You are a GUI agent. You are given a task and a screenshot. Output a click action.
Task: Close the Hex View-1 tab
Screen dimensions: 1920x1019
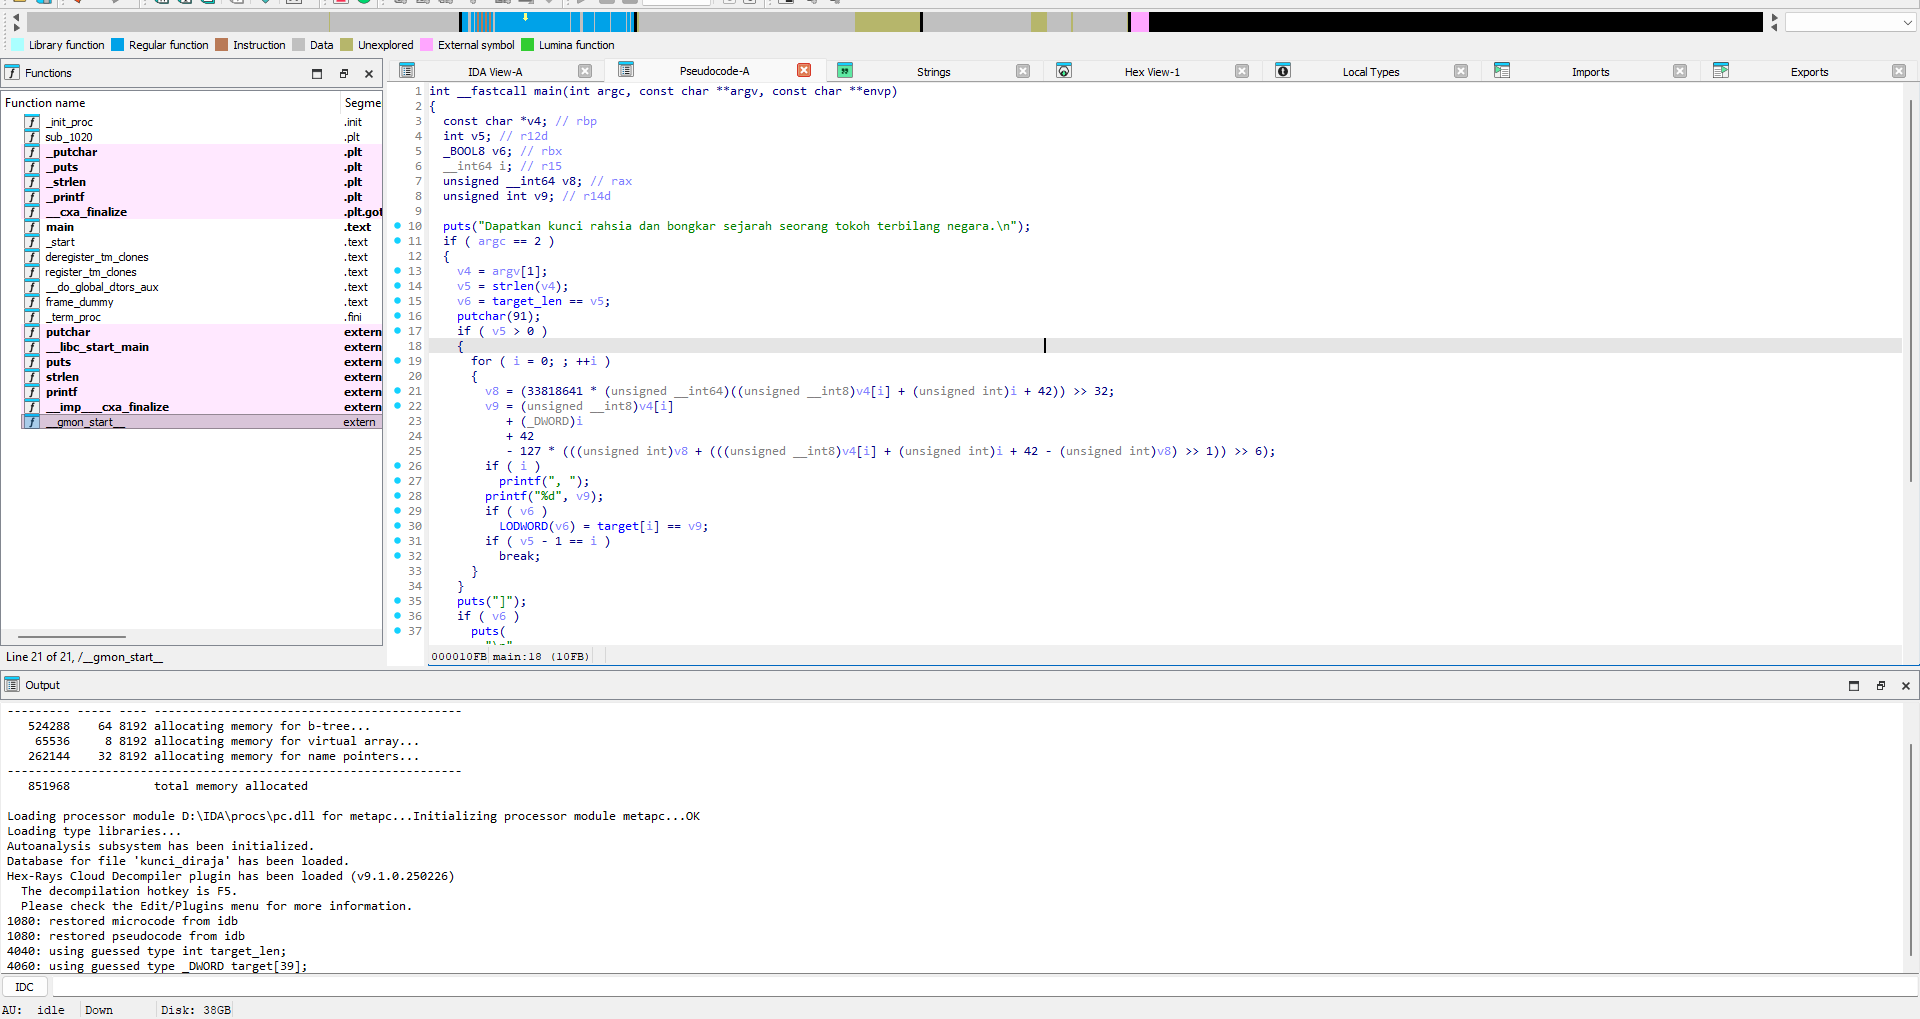pyautogui.click(x=1242, y=71)
